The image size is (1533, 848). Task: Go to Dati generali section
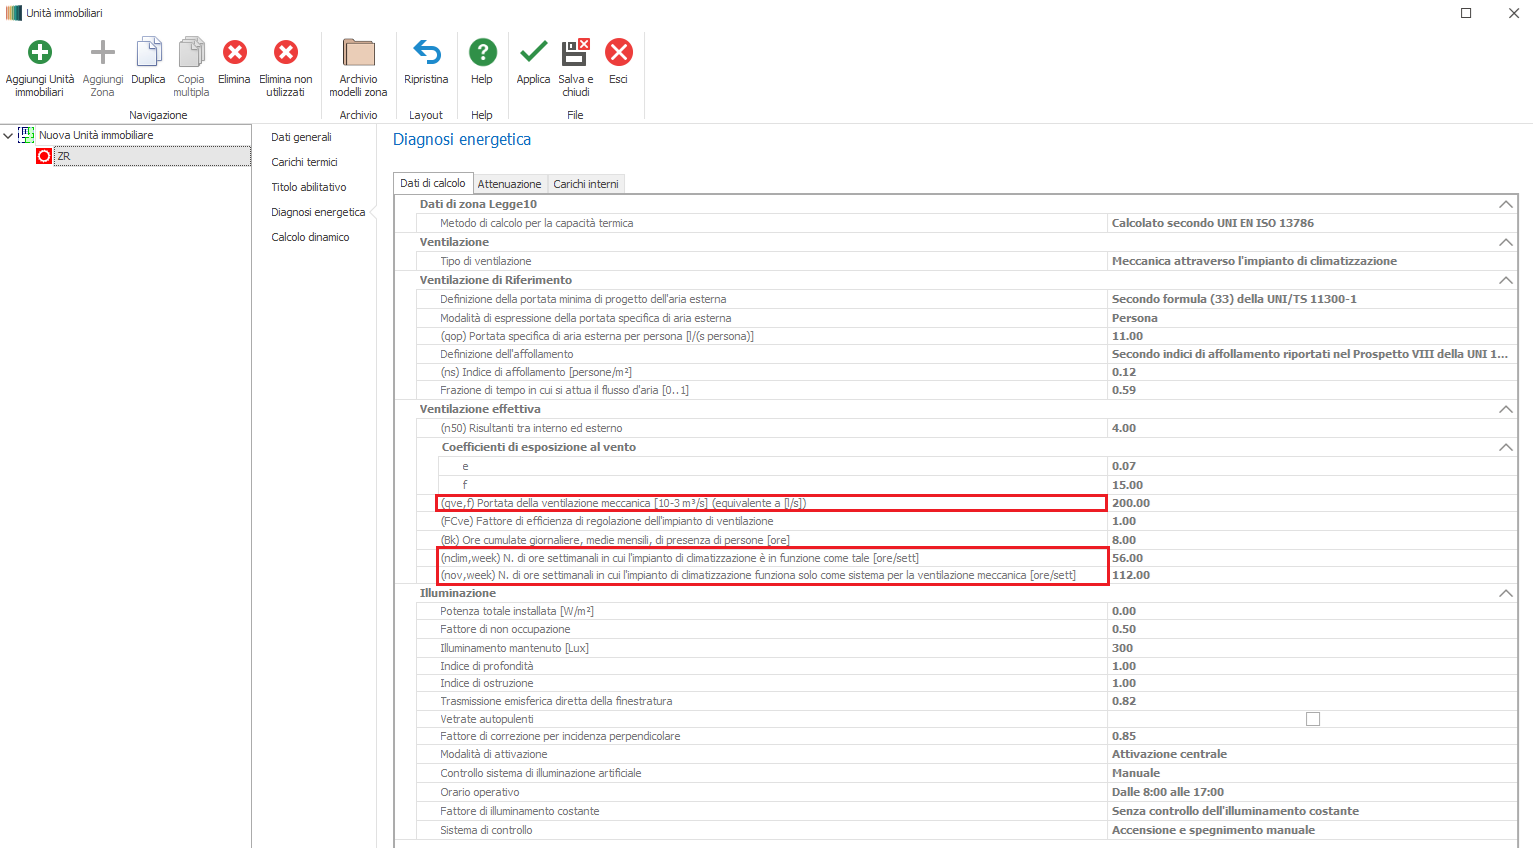pos(301,137)
